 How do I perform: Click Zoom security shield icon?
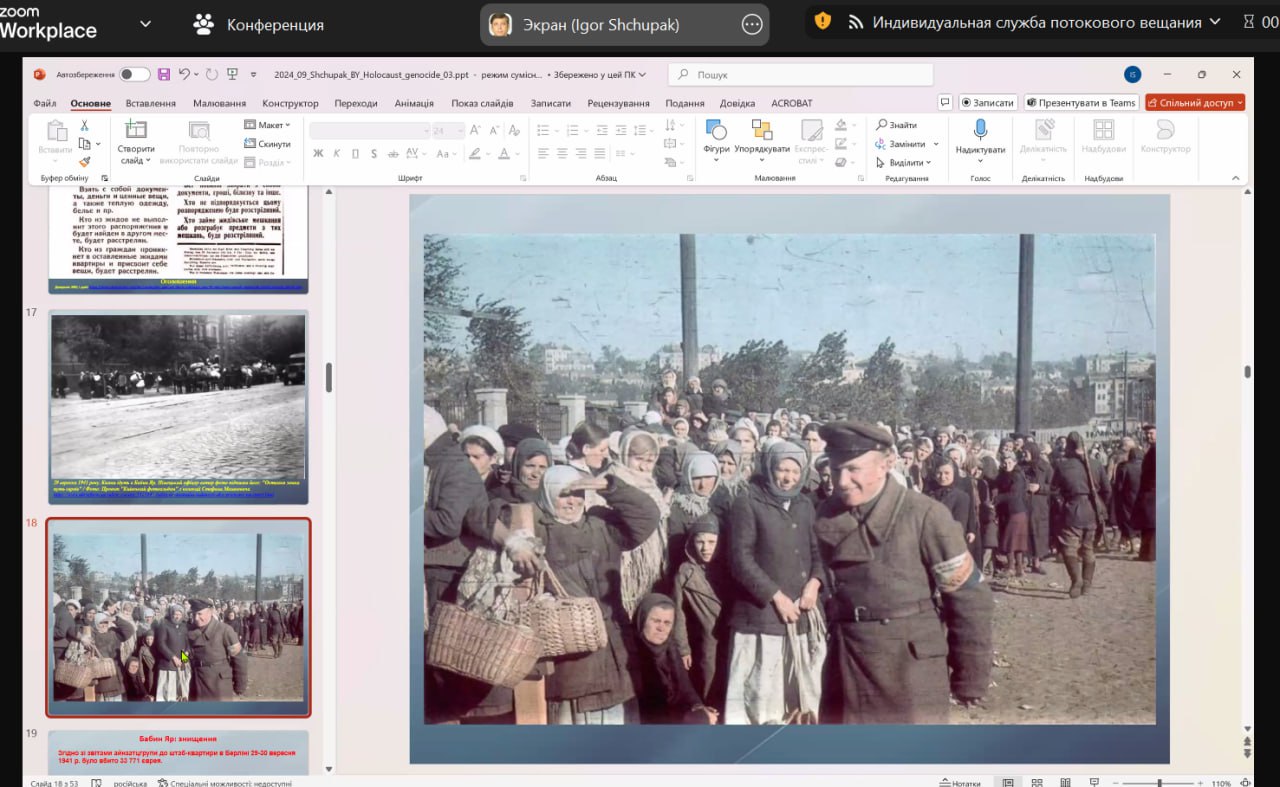822,21
